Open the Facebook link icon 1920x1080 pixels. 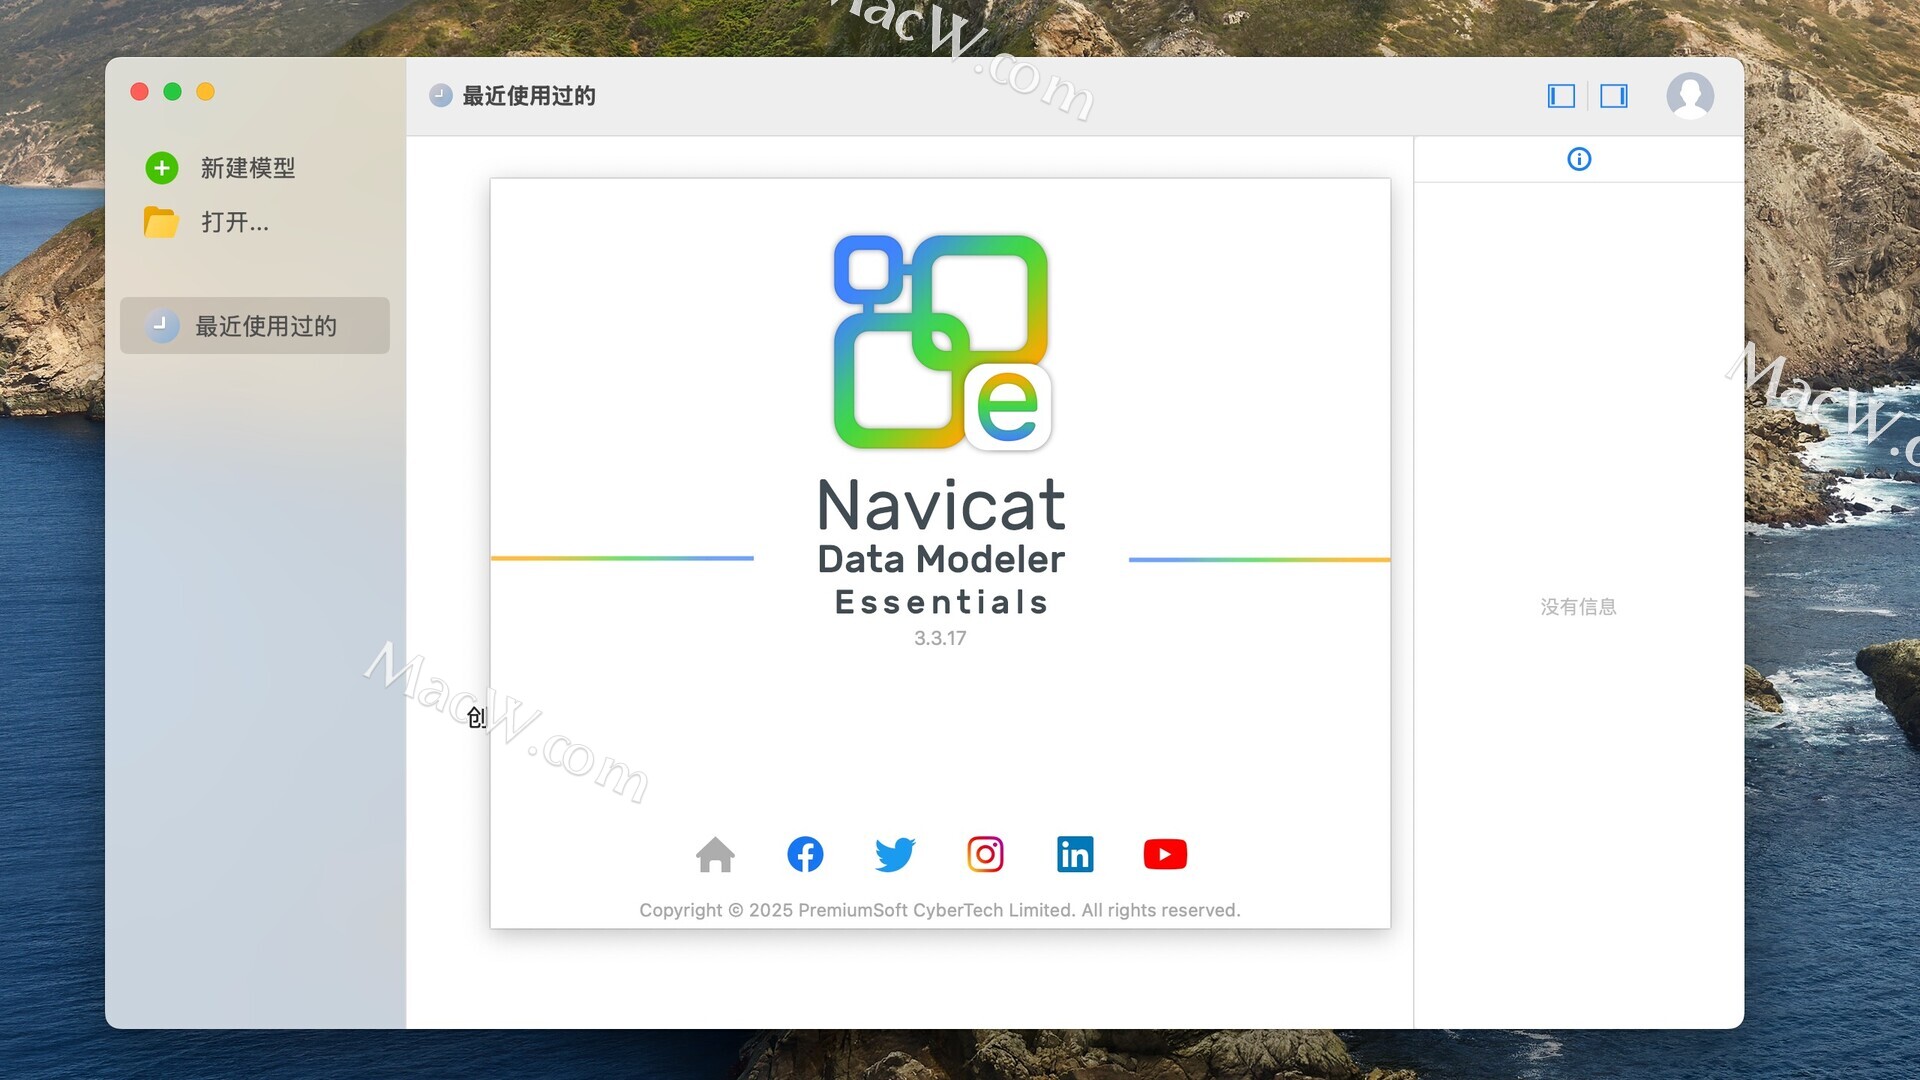coord(805,854)
